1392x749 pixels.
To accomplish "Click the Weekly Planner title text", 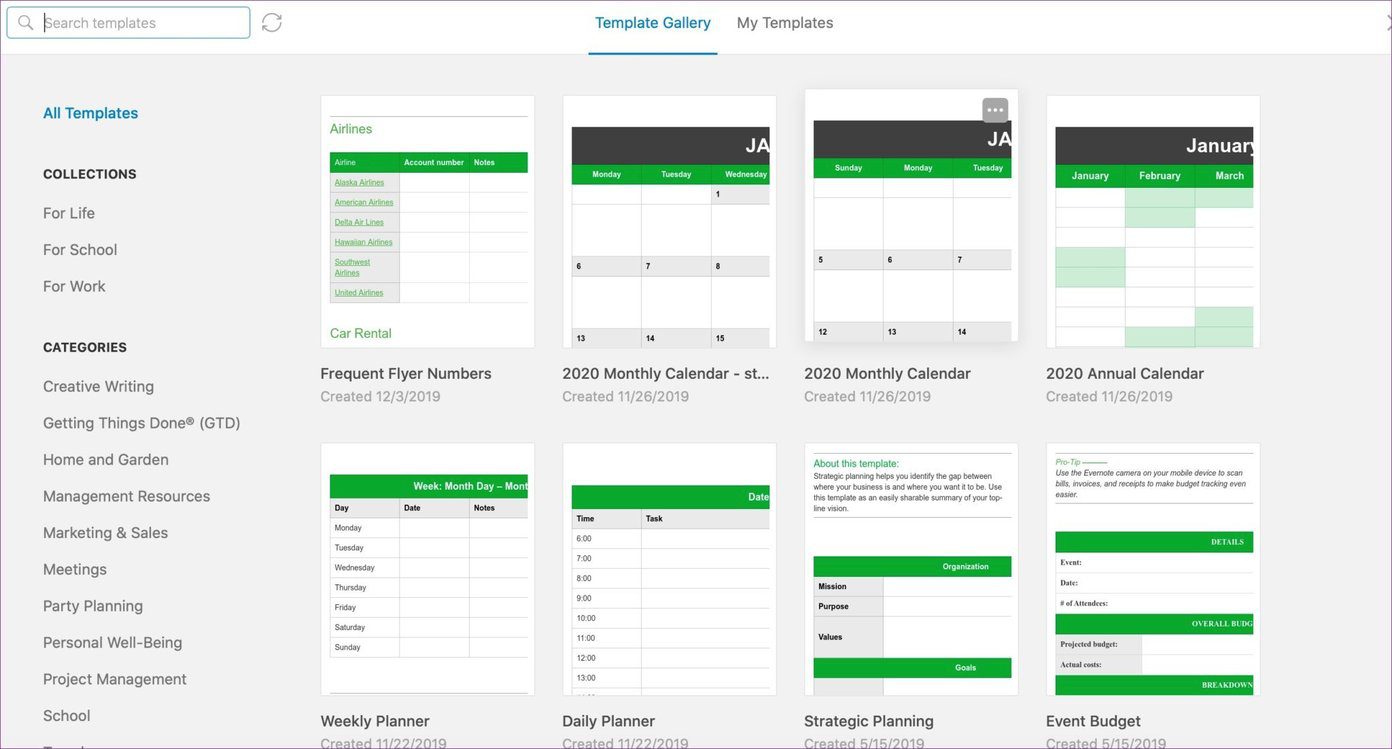I will click(375, 721).
